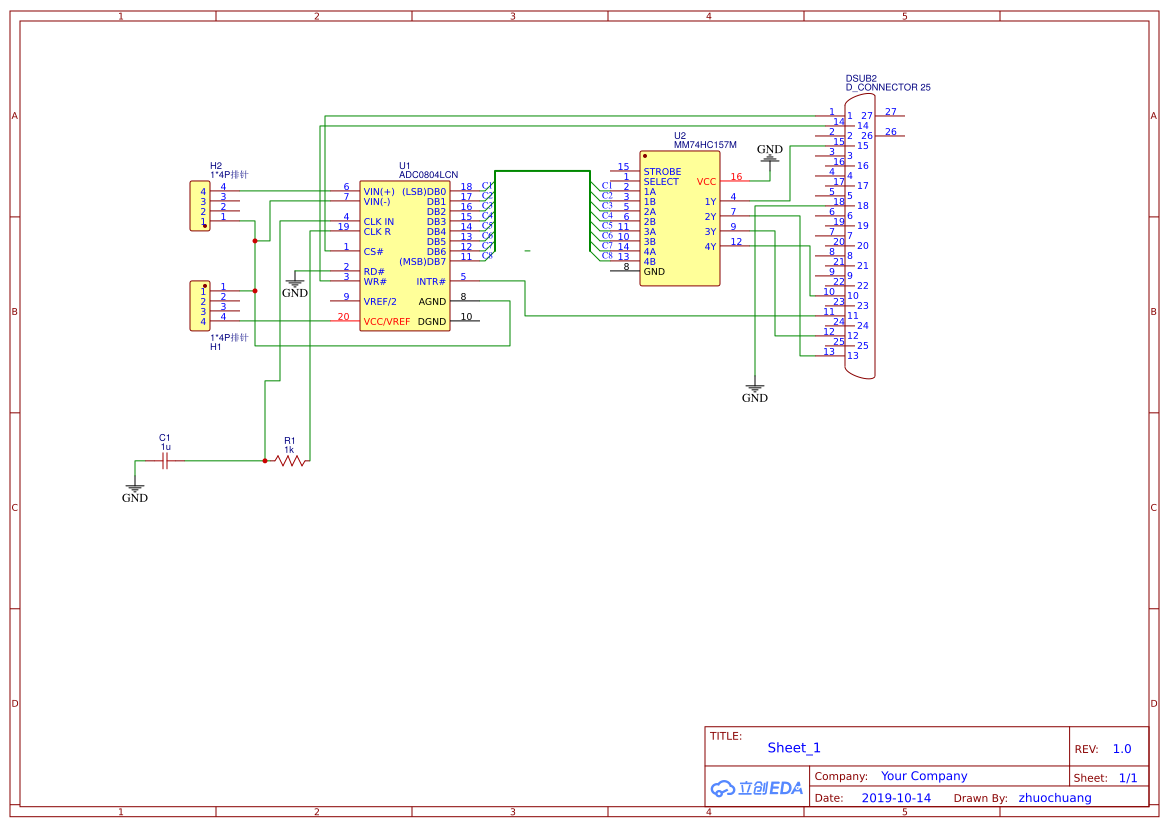Select the U2 MM74HC157M chip body
Screen dimensions: 1169x827
pos(680,220)
